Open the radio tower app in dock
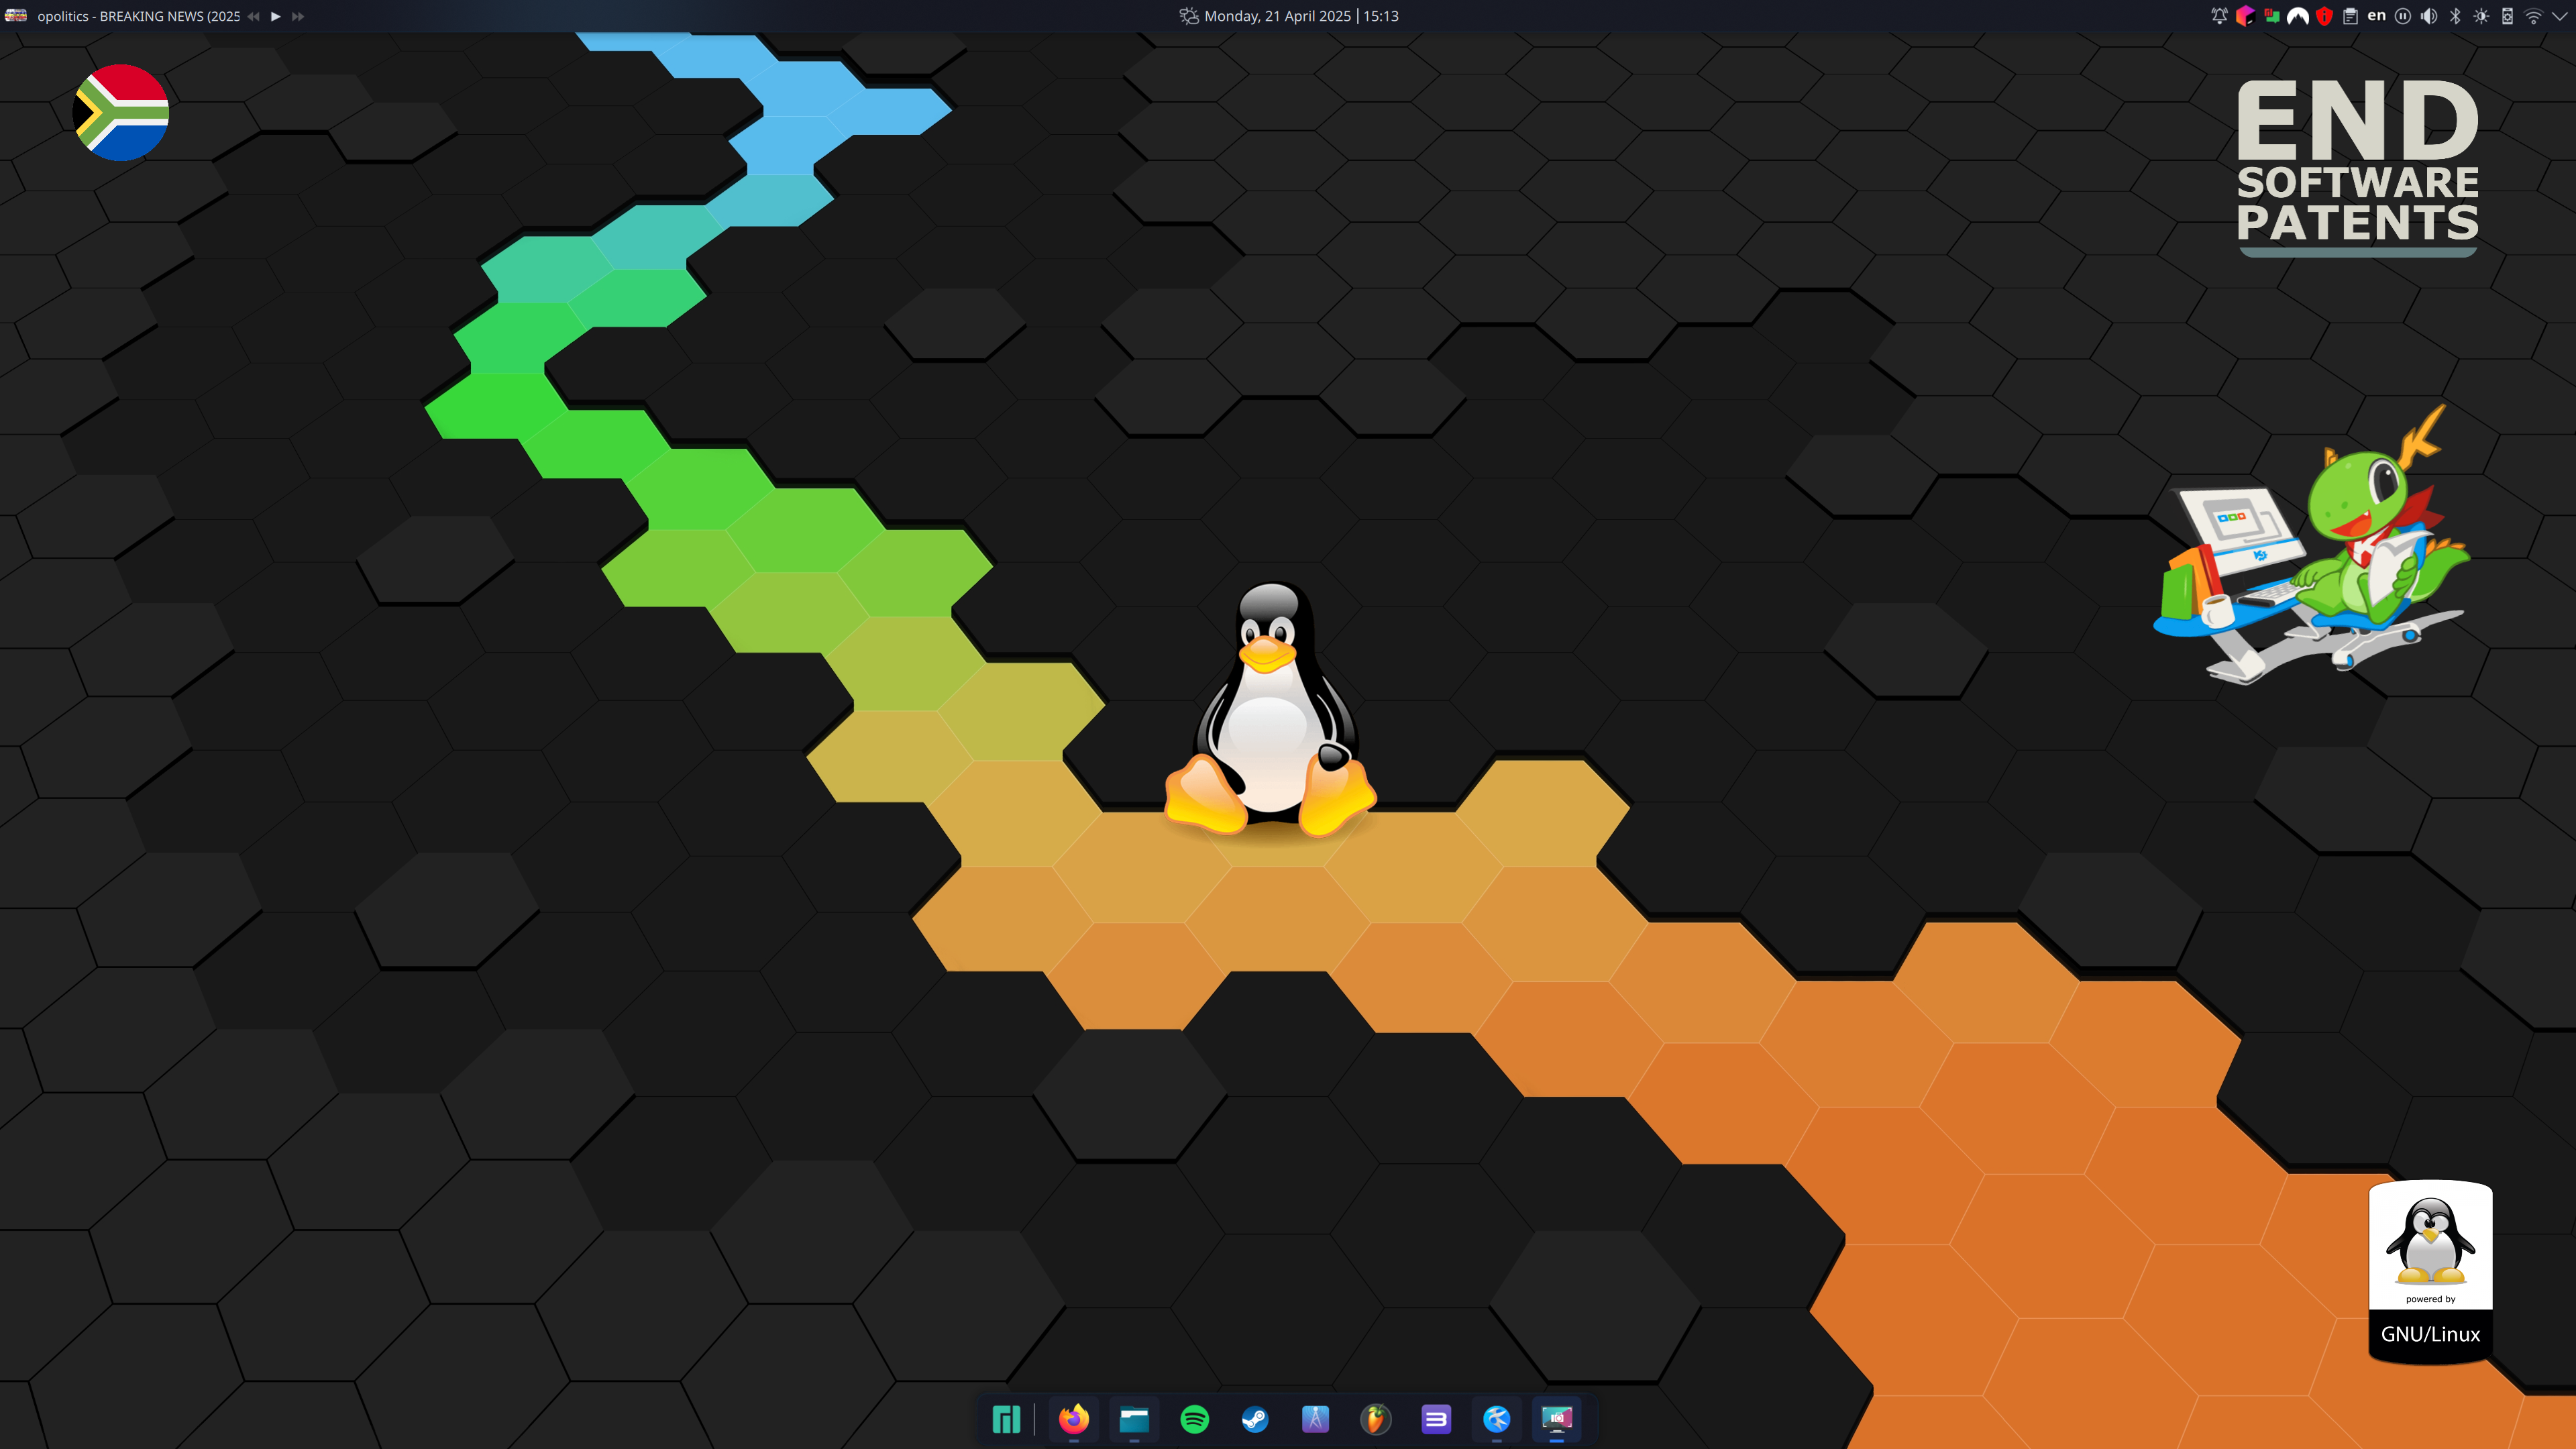2576x1449 pixels. 1315,1419
